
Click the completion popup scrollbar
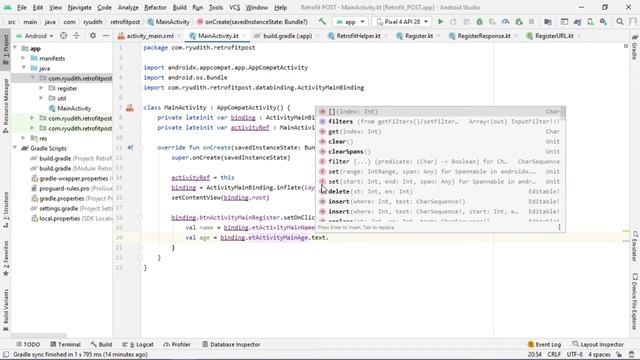(x=564, y=113)
